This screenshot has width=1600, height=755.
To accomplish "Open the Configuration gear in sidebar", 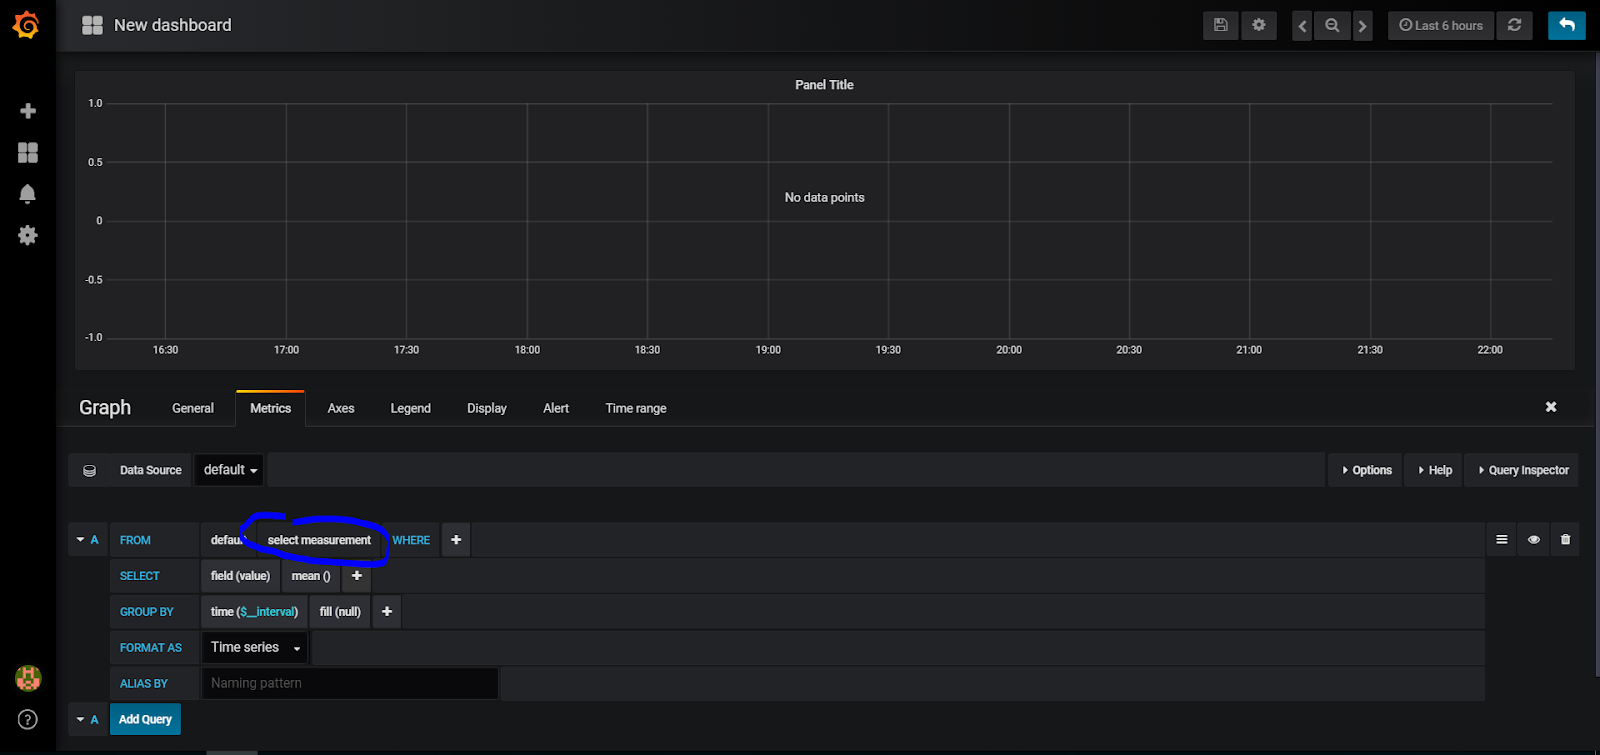I will coord(28,235).
